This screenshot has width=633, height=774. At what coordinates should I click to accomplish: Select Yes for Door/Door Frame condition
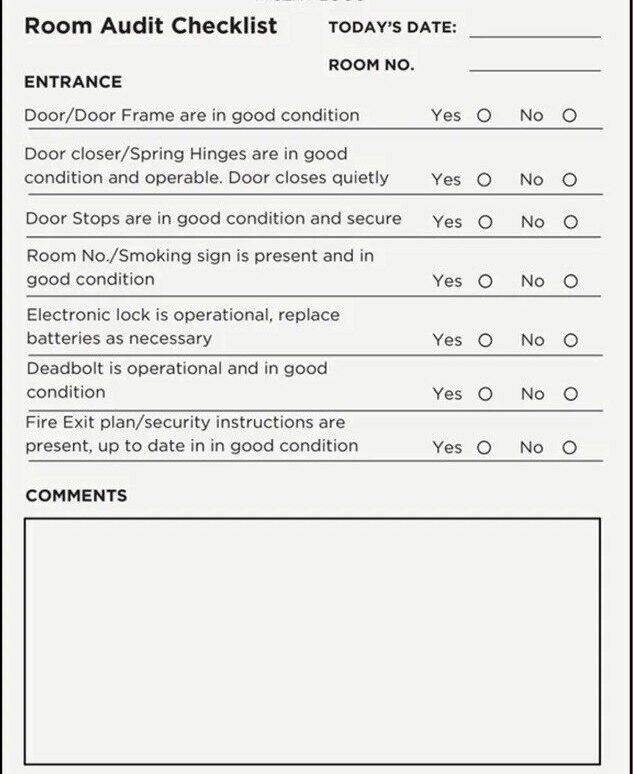click(x=484, y=116)
